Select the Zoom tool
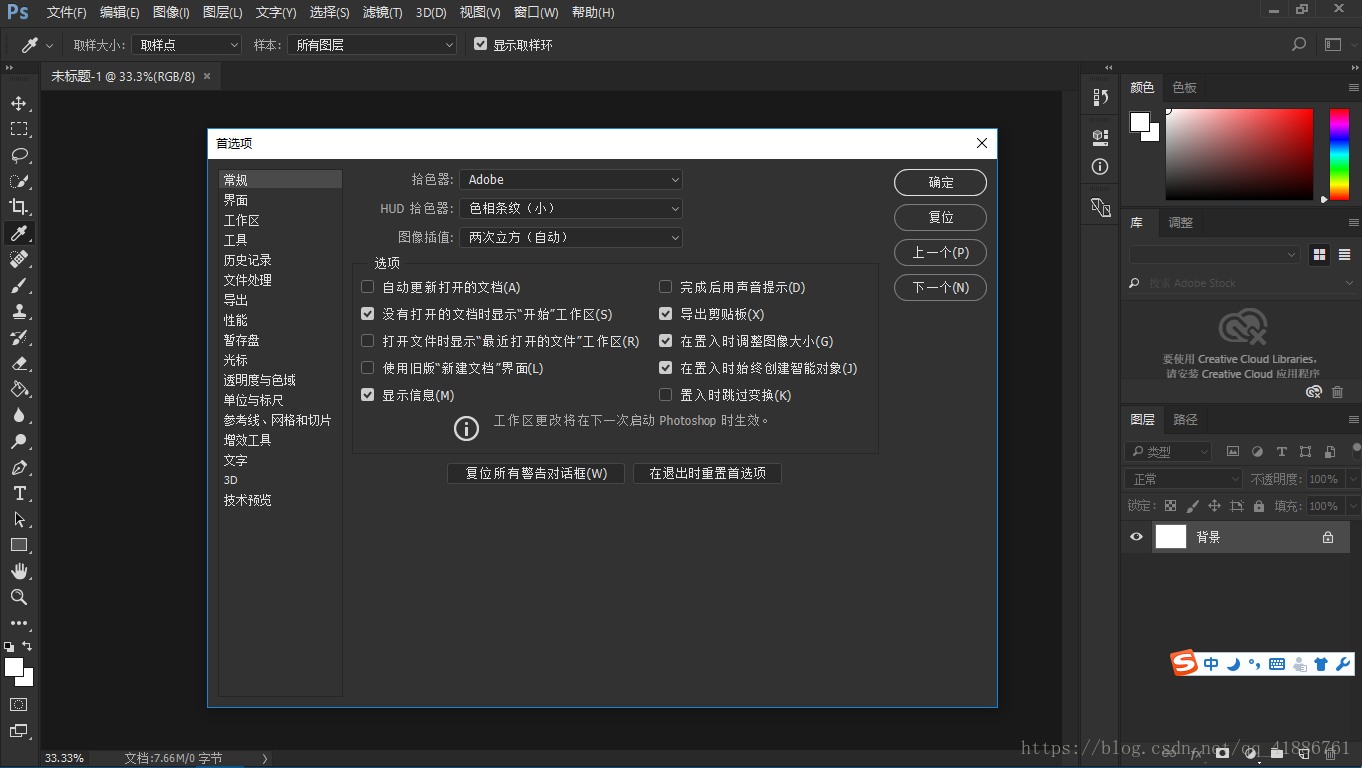The width and height of the screenshot is (1362, 768). point(19,597)
